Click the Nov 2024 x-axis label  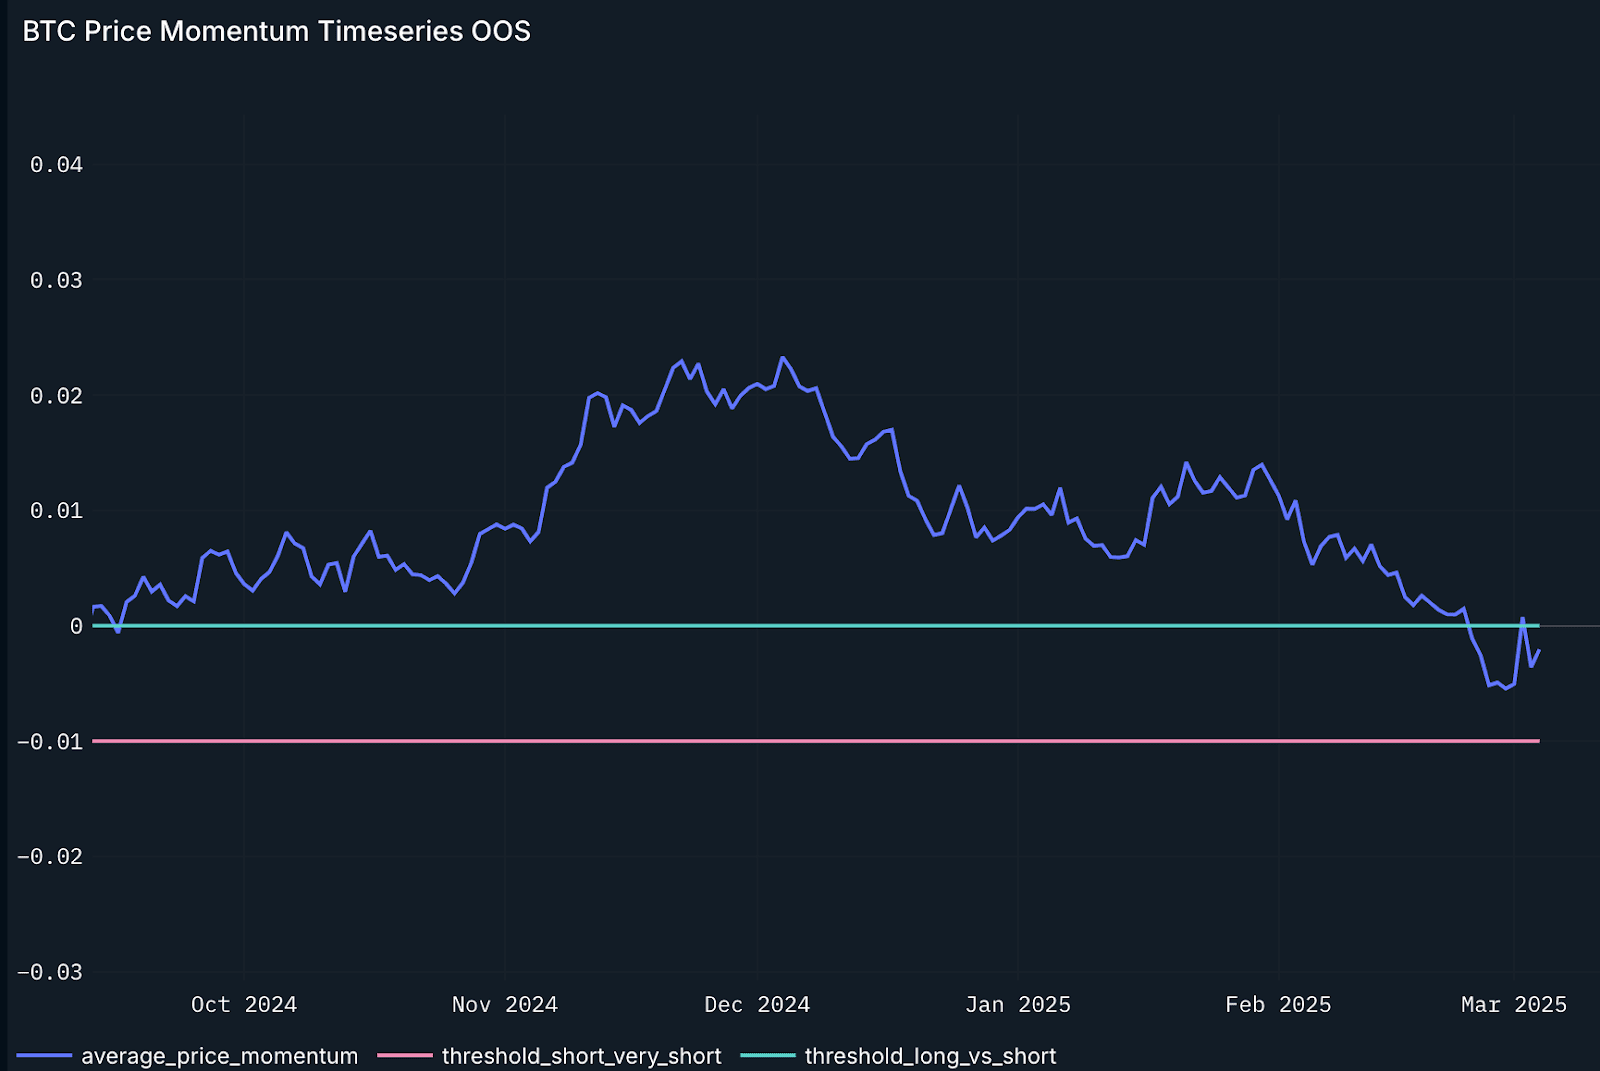tap(505, 1004)
